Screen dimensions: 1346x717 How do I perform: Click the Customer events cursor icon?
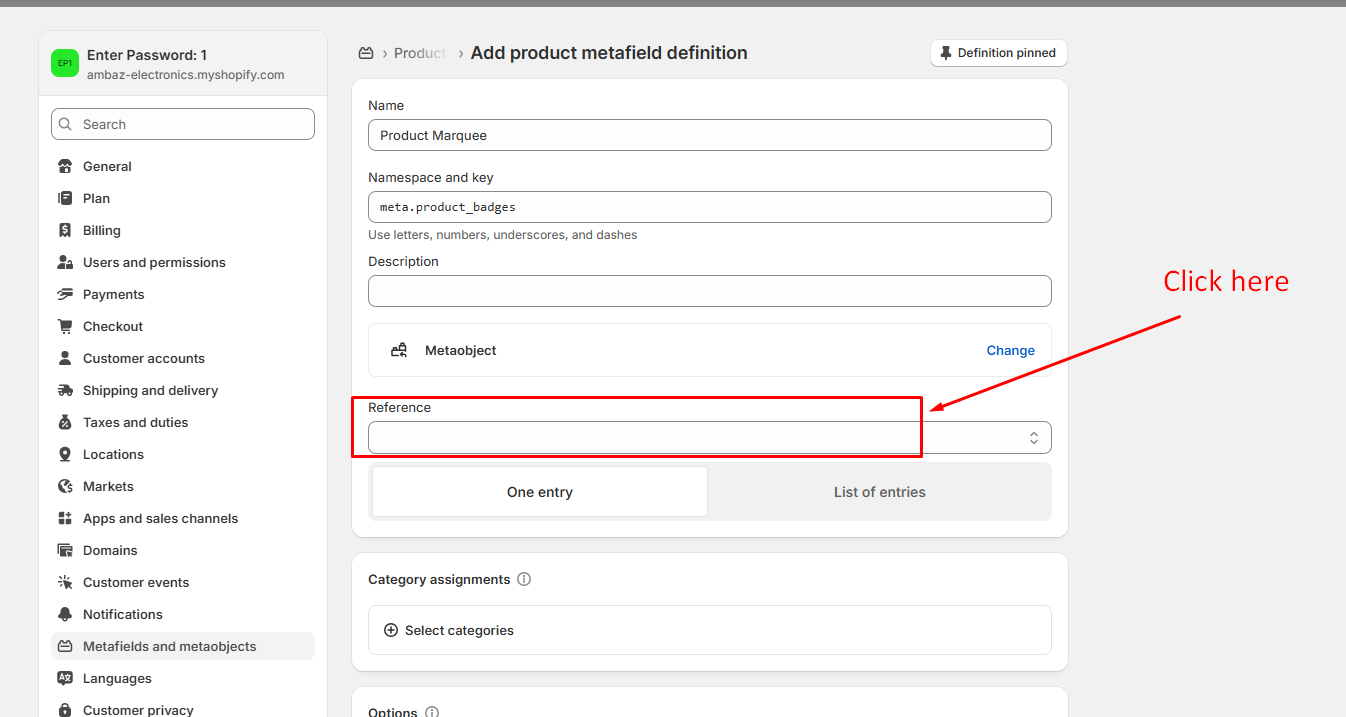[x=65, y=583]
